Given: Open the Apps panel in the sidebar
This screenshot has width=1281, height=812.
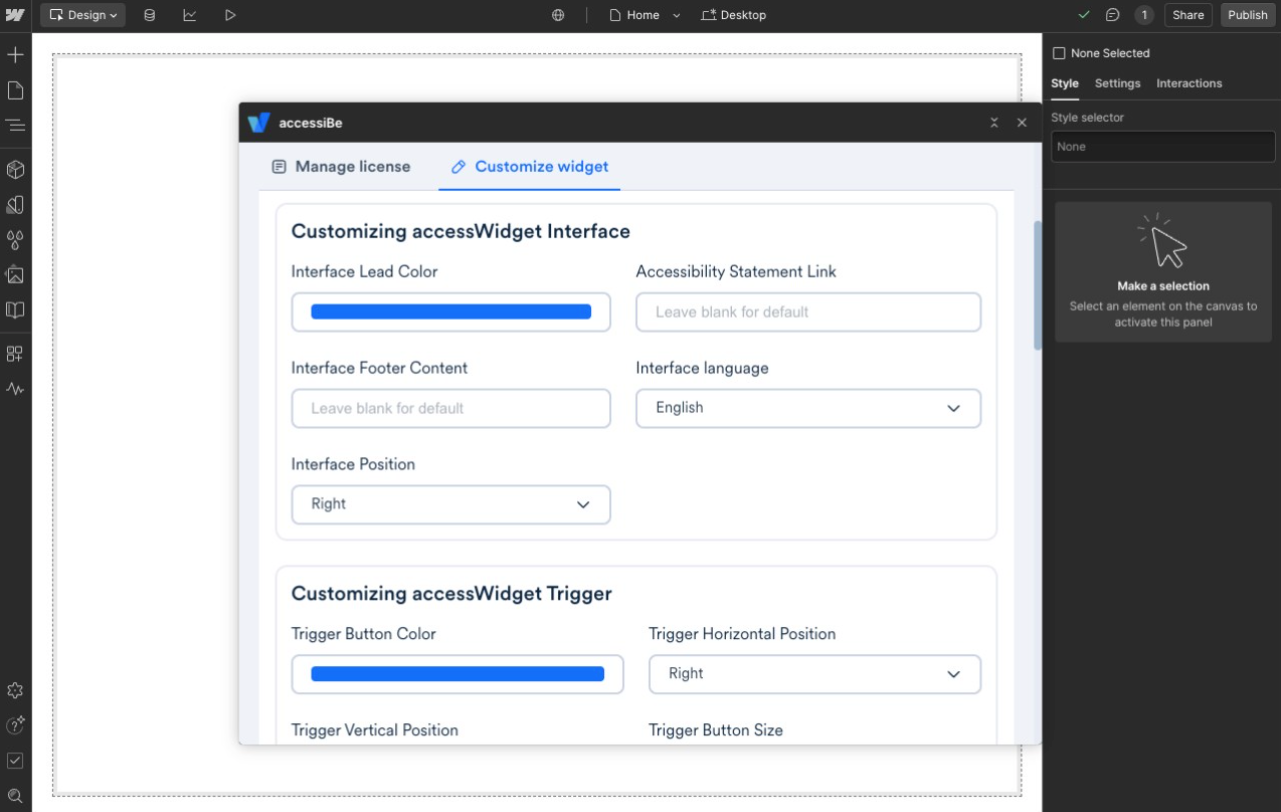Looking at the screenshot, I should click(15, 353).
